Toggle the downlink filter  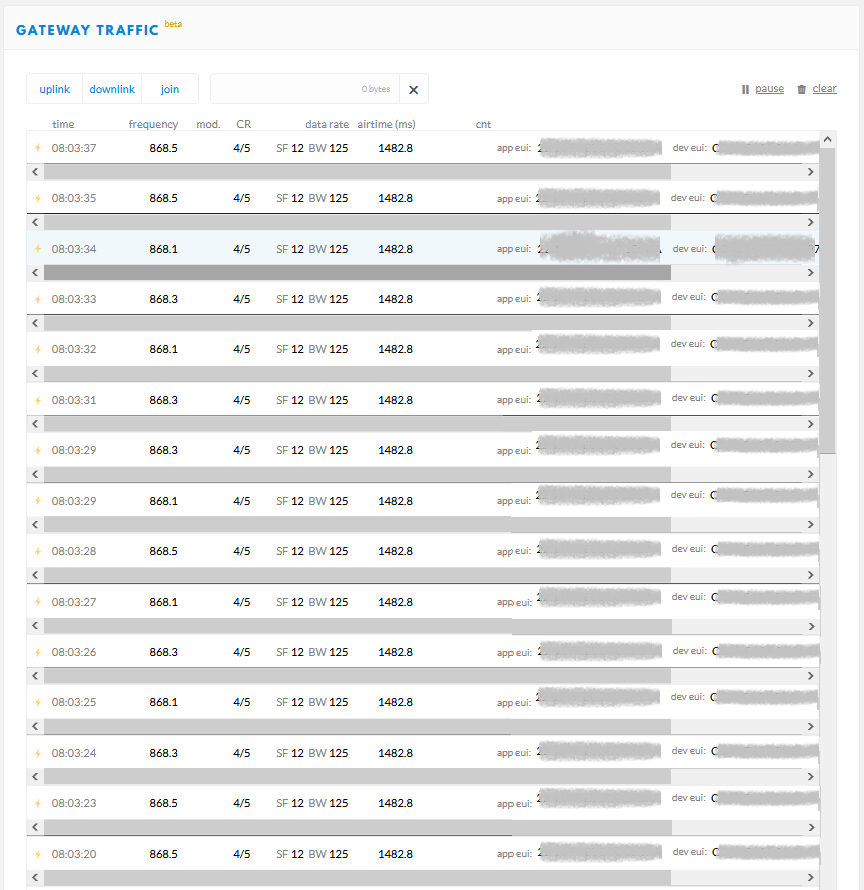(112, 89)
